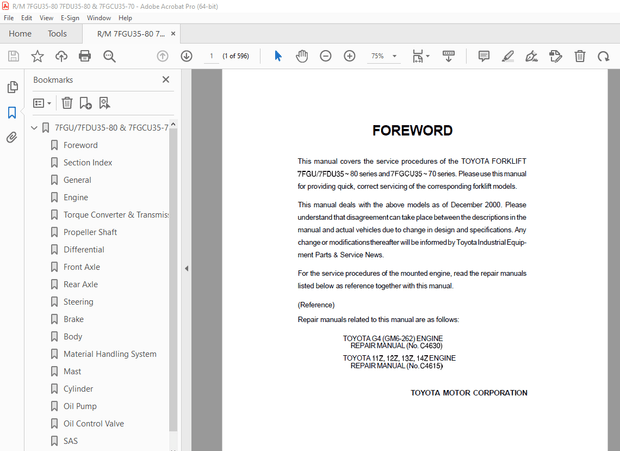This screenshot has width=620, height=451.
Task: Jump to Section Index bookmark
Action: 88,162
